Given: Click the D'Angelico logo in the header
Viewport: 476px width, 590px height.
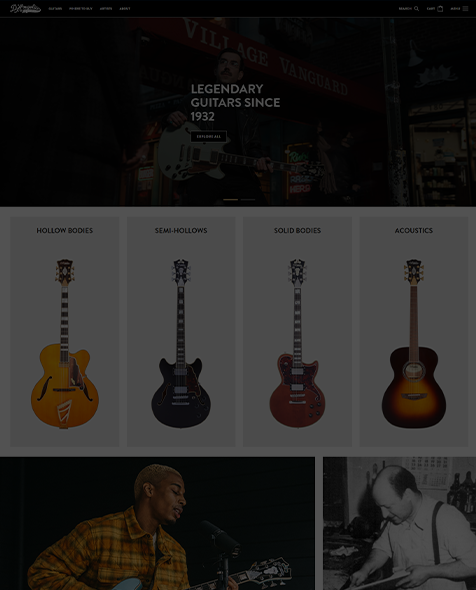Looking at the screenshot, I should (25, 8).
